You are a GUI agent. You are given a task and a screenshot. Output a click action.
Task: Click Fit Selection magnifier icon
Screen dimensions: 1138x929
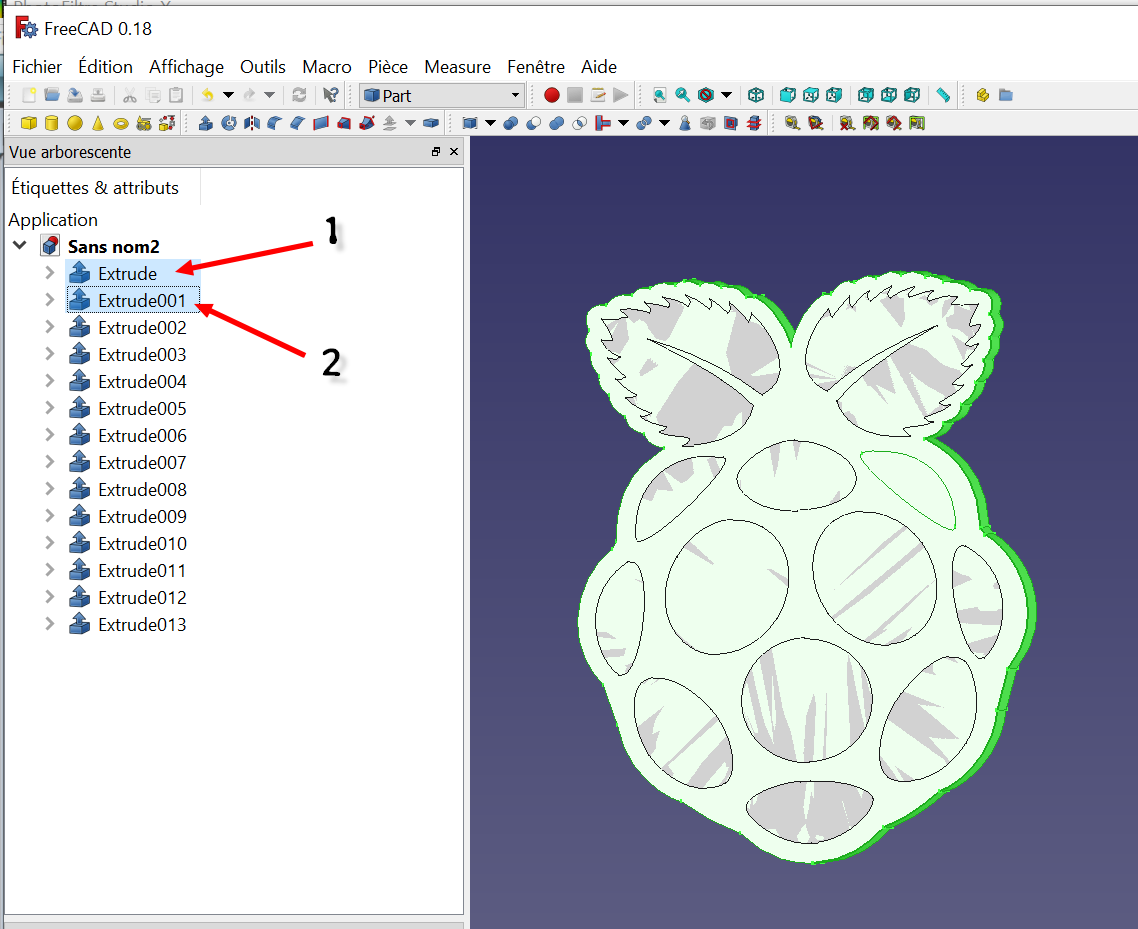(x=682, y=95)
